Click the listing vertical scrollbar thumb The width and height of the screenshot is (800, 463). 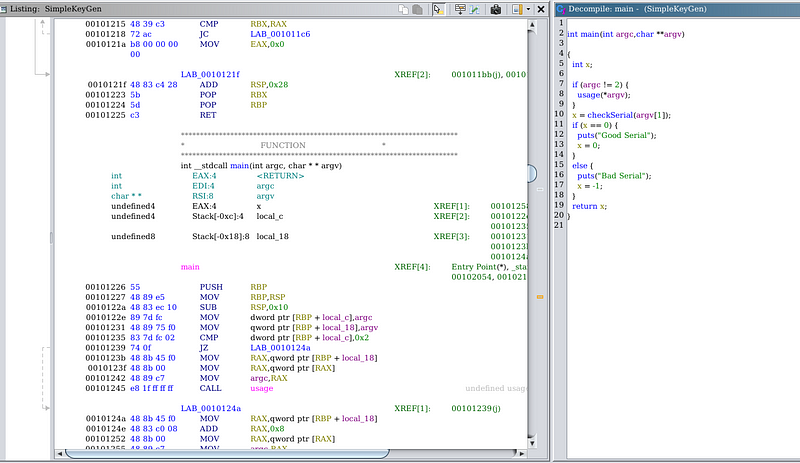coord(532,174)
